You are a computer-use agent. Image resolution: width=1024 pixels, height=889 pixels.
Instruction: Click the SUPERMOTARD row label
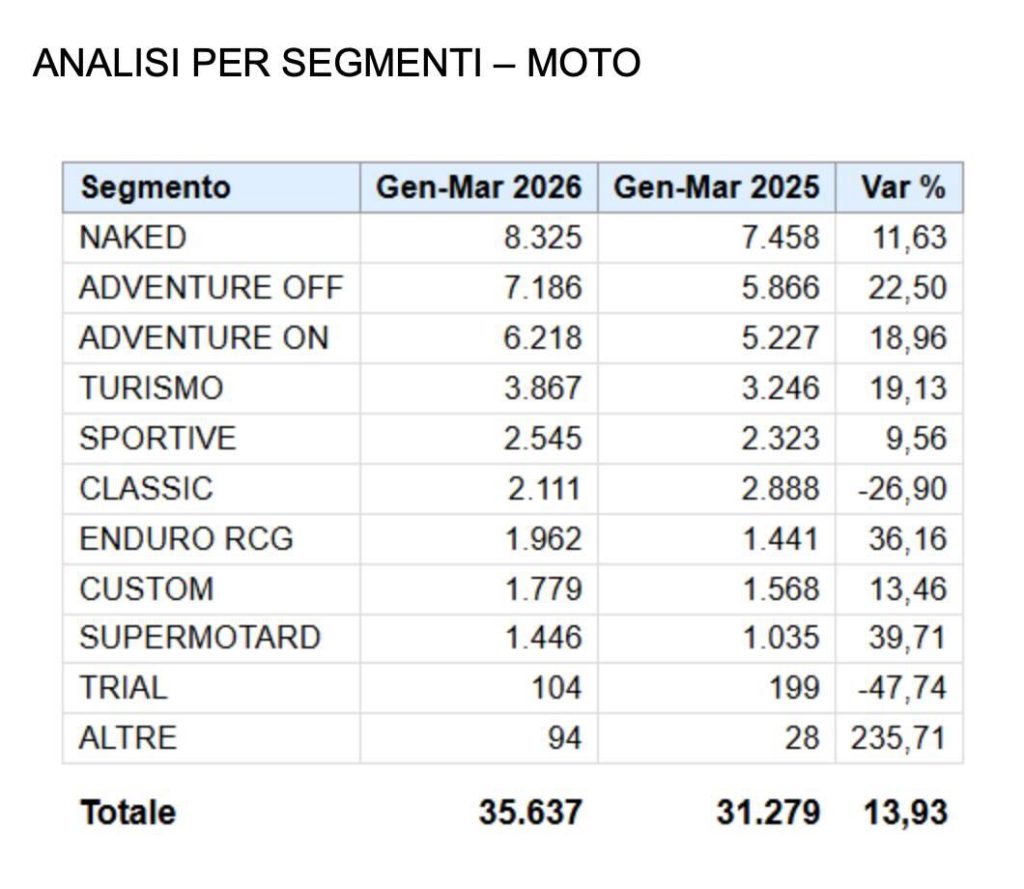point(200,638)
